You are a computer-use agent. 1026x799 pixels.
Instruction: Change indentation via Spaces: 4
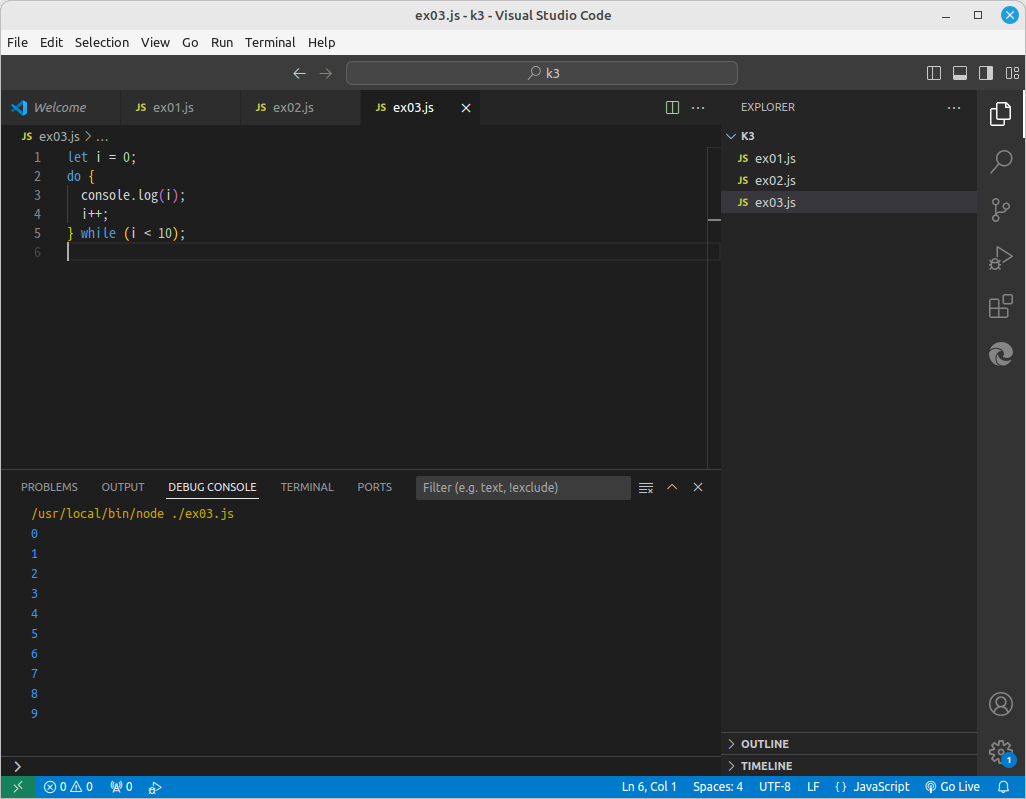(x=718, y=787)
